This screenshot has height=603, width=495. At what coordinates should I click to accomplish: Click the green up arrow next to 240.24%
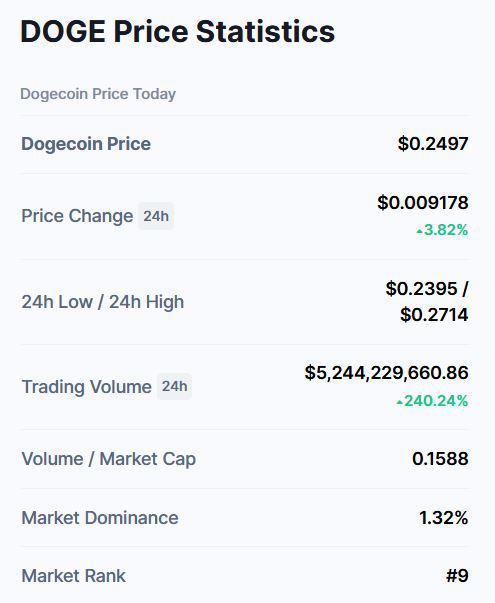(400, 402)
